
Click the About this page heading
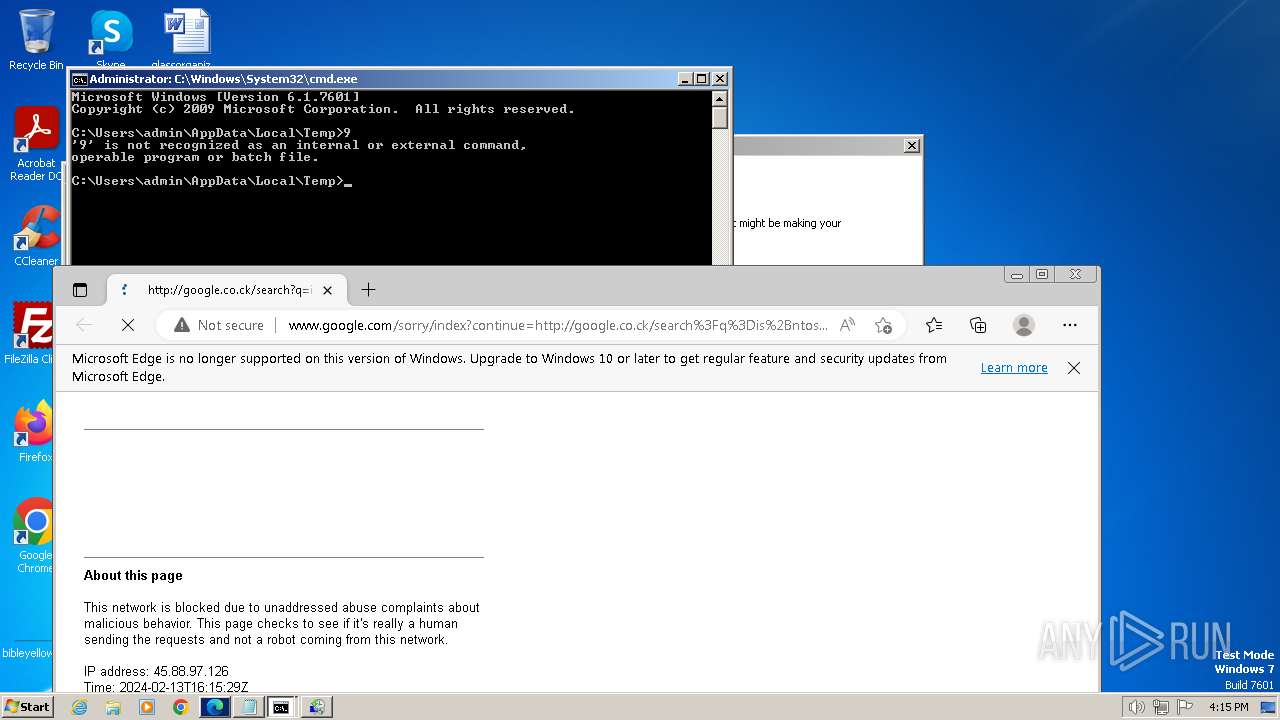(133, 576)
